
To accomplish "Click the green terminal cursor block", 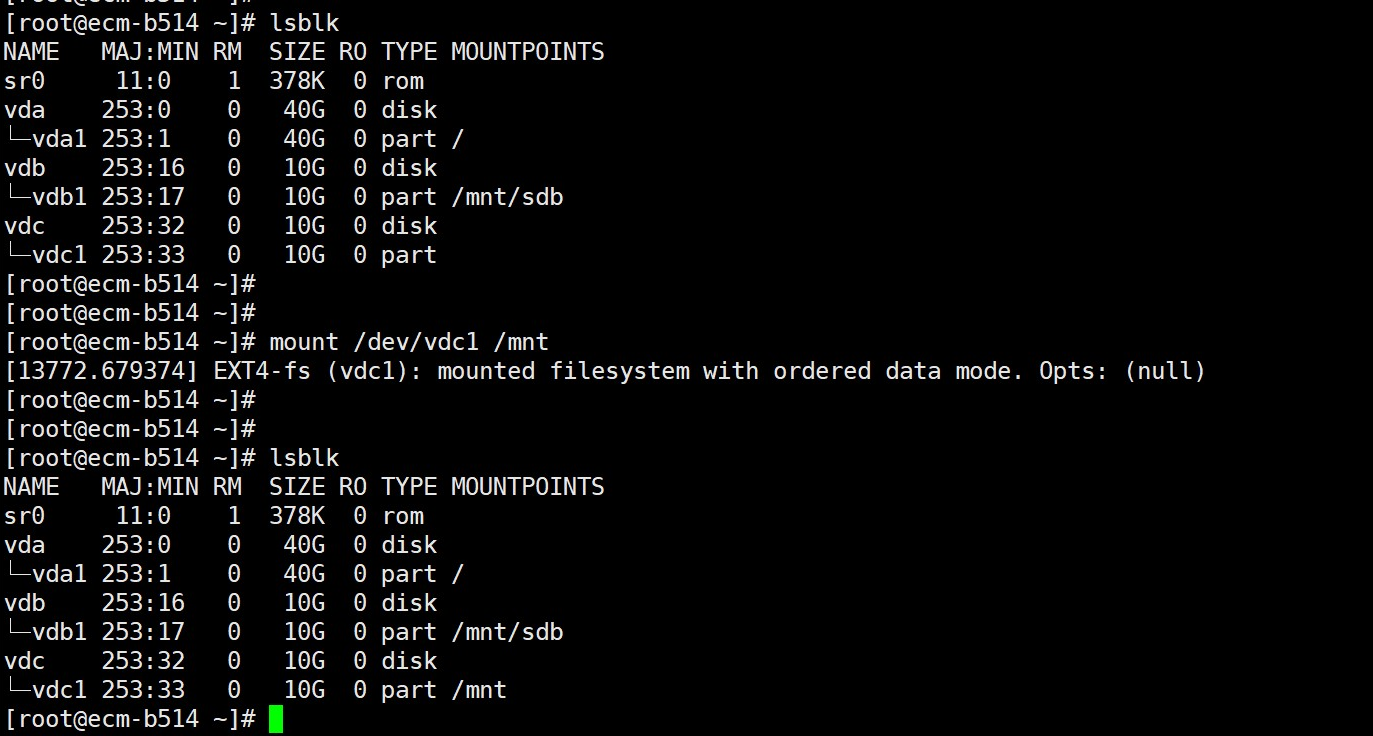I will point(276,719).
